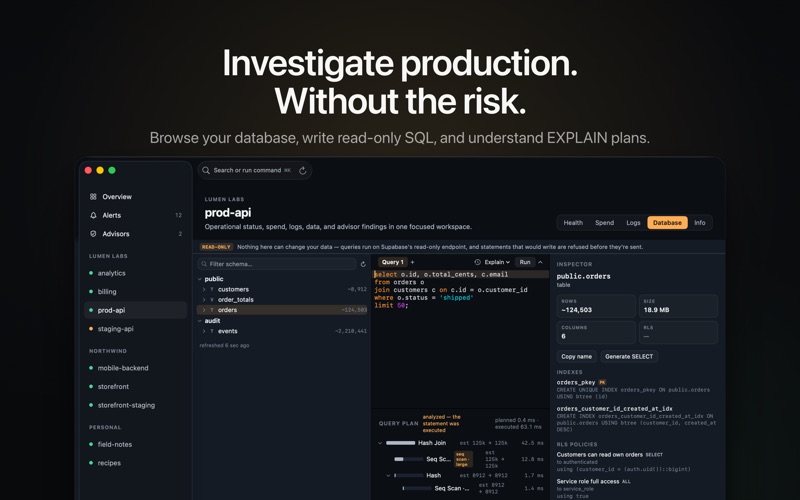
Task: Click the refresh icon beside the command search
Action: pos(303,170)
